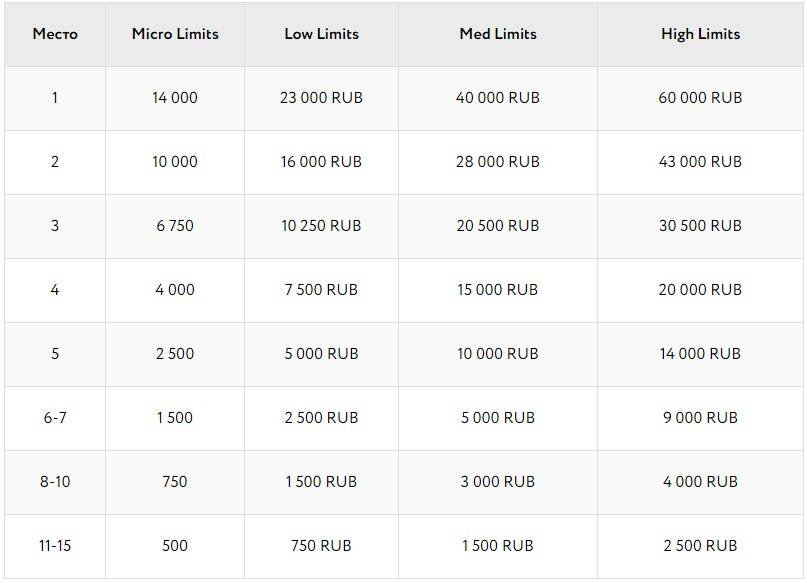This screenshot has width=807, height=583.
Task: Click the Место column header
Action: (55, 34)
